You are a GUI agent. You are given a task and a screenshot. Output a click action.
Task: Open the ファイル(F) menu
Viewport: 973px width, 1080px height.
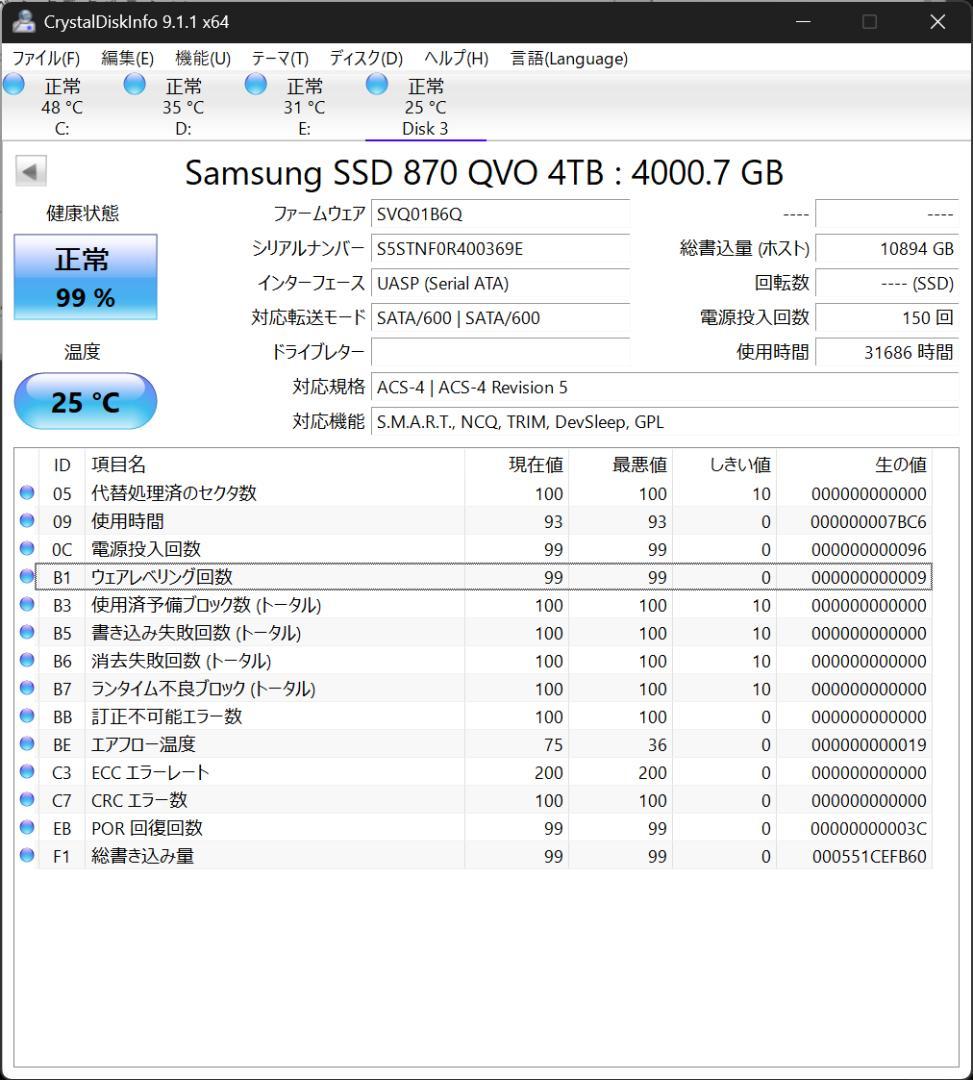point(46,59)
